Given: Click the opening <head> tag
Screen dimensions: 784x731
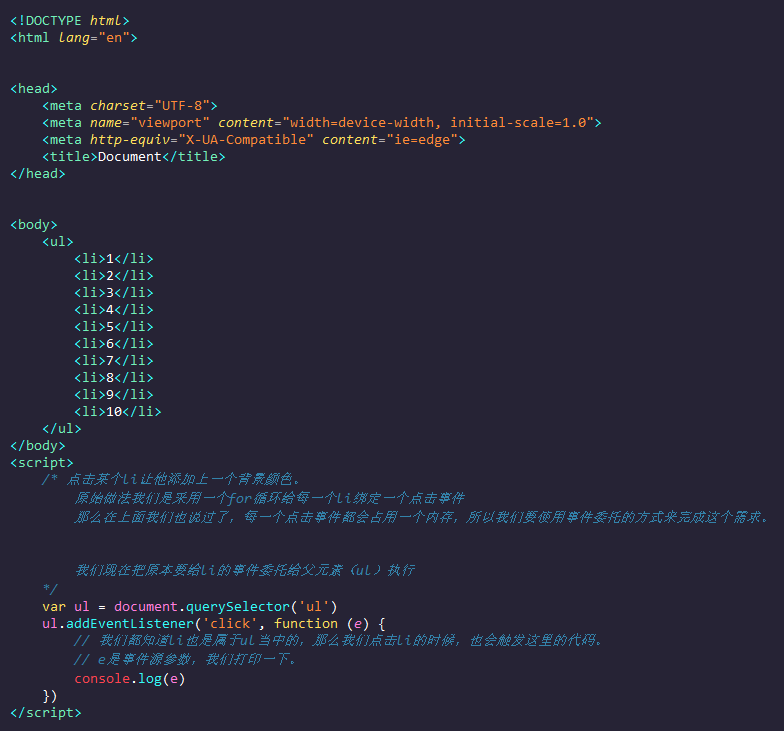Looking at the screenshot, I should (34, 88).
